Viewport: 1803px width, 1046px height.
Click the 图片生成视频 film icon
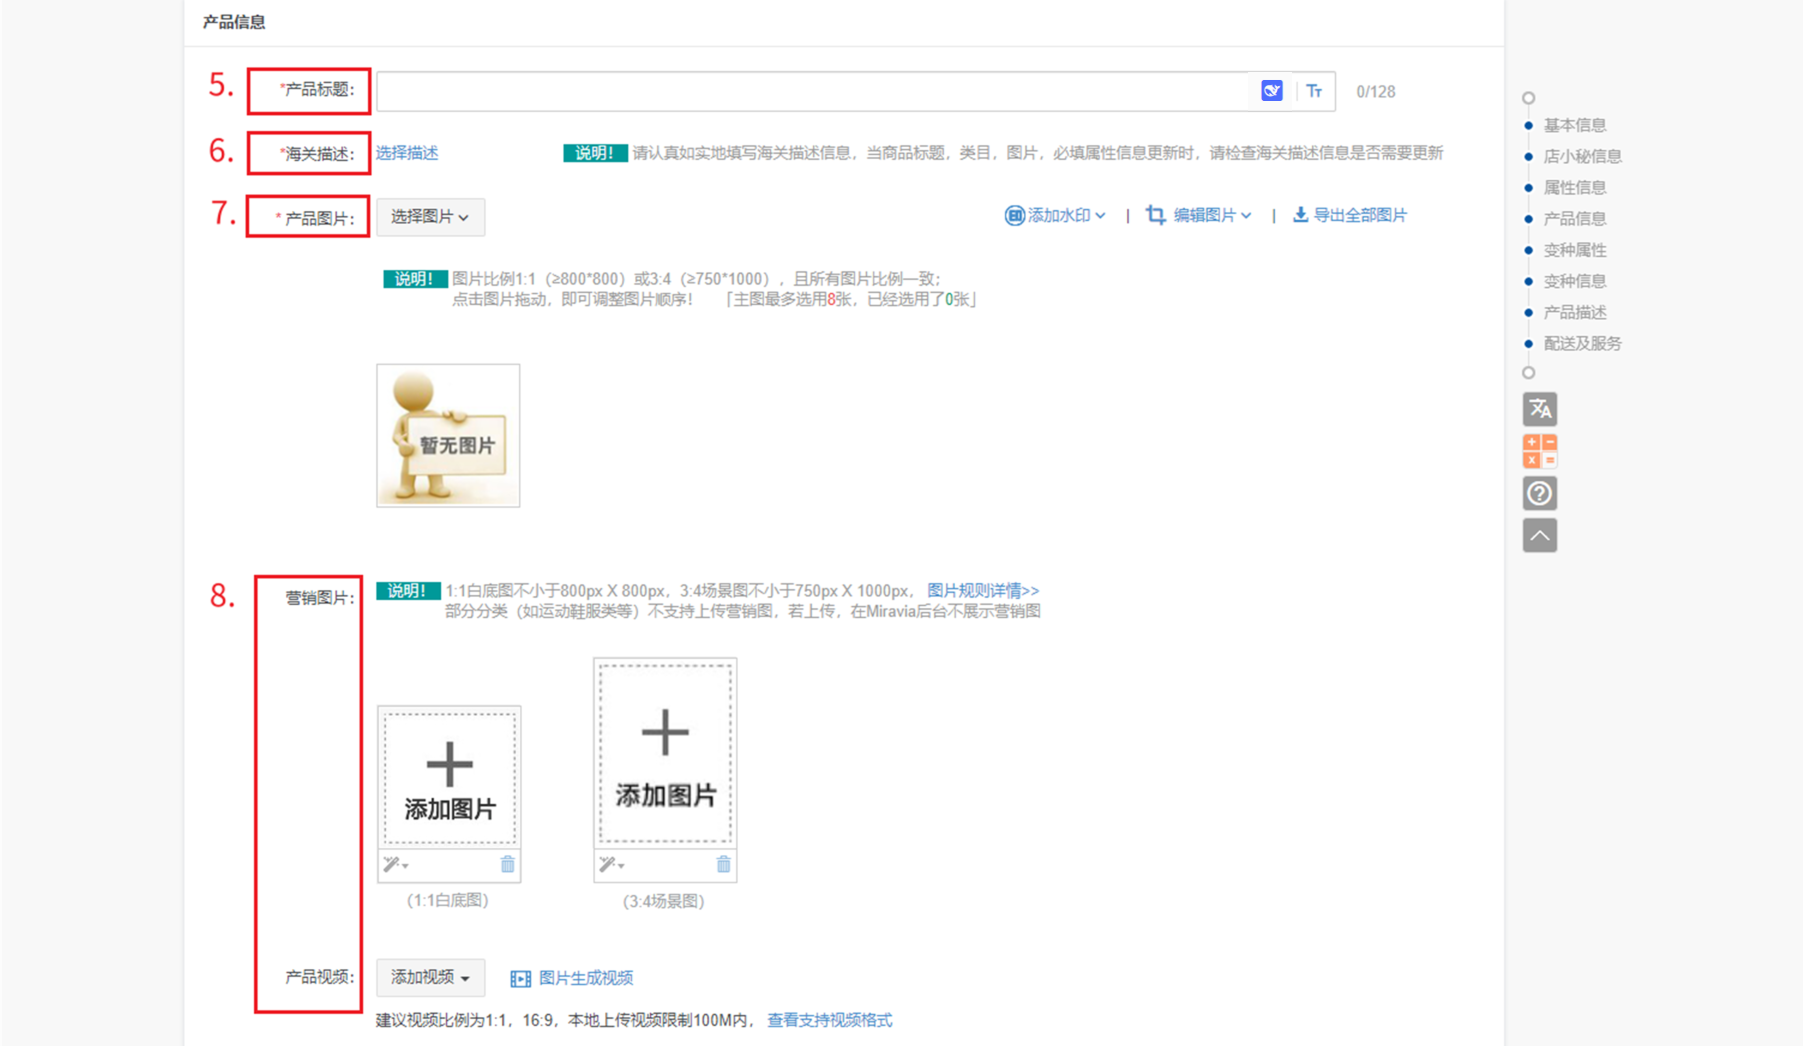pyautogui.click(x=520, y=978)
